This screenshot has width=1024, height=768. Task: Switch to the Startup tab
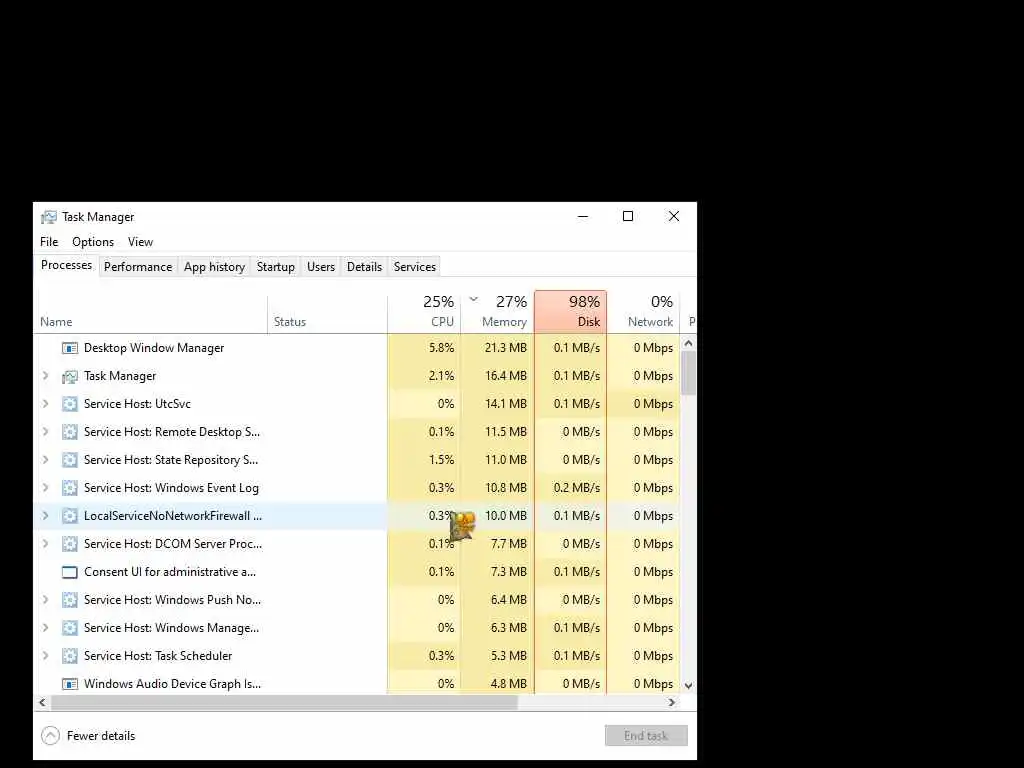point(276,267)
